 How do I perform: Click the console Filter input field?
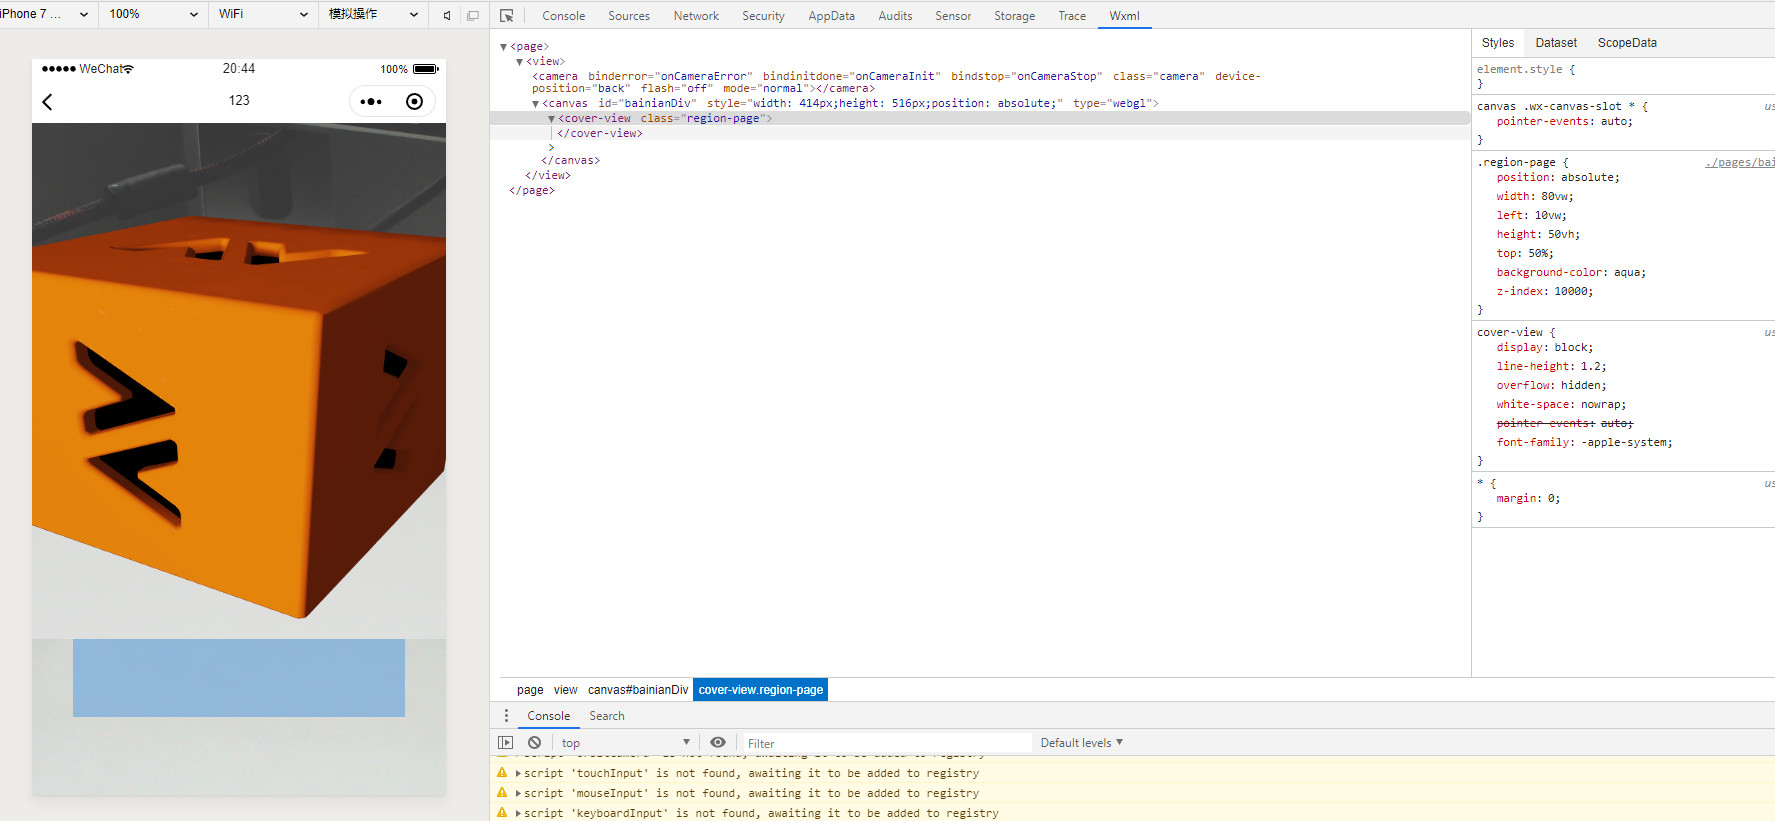coord(887,743)
